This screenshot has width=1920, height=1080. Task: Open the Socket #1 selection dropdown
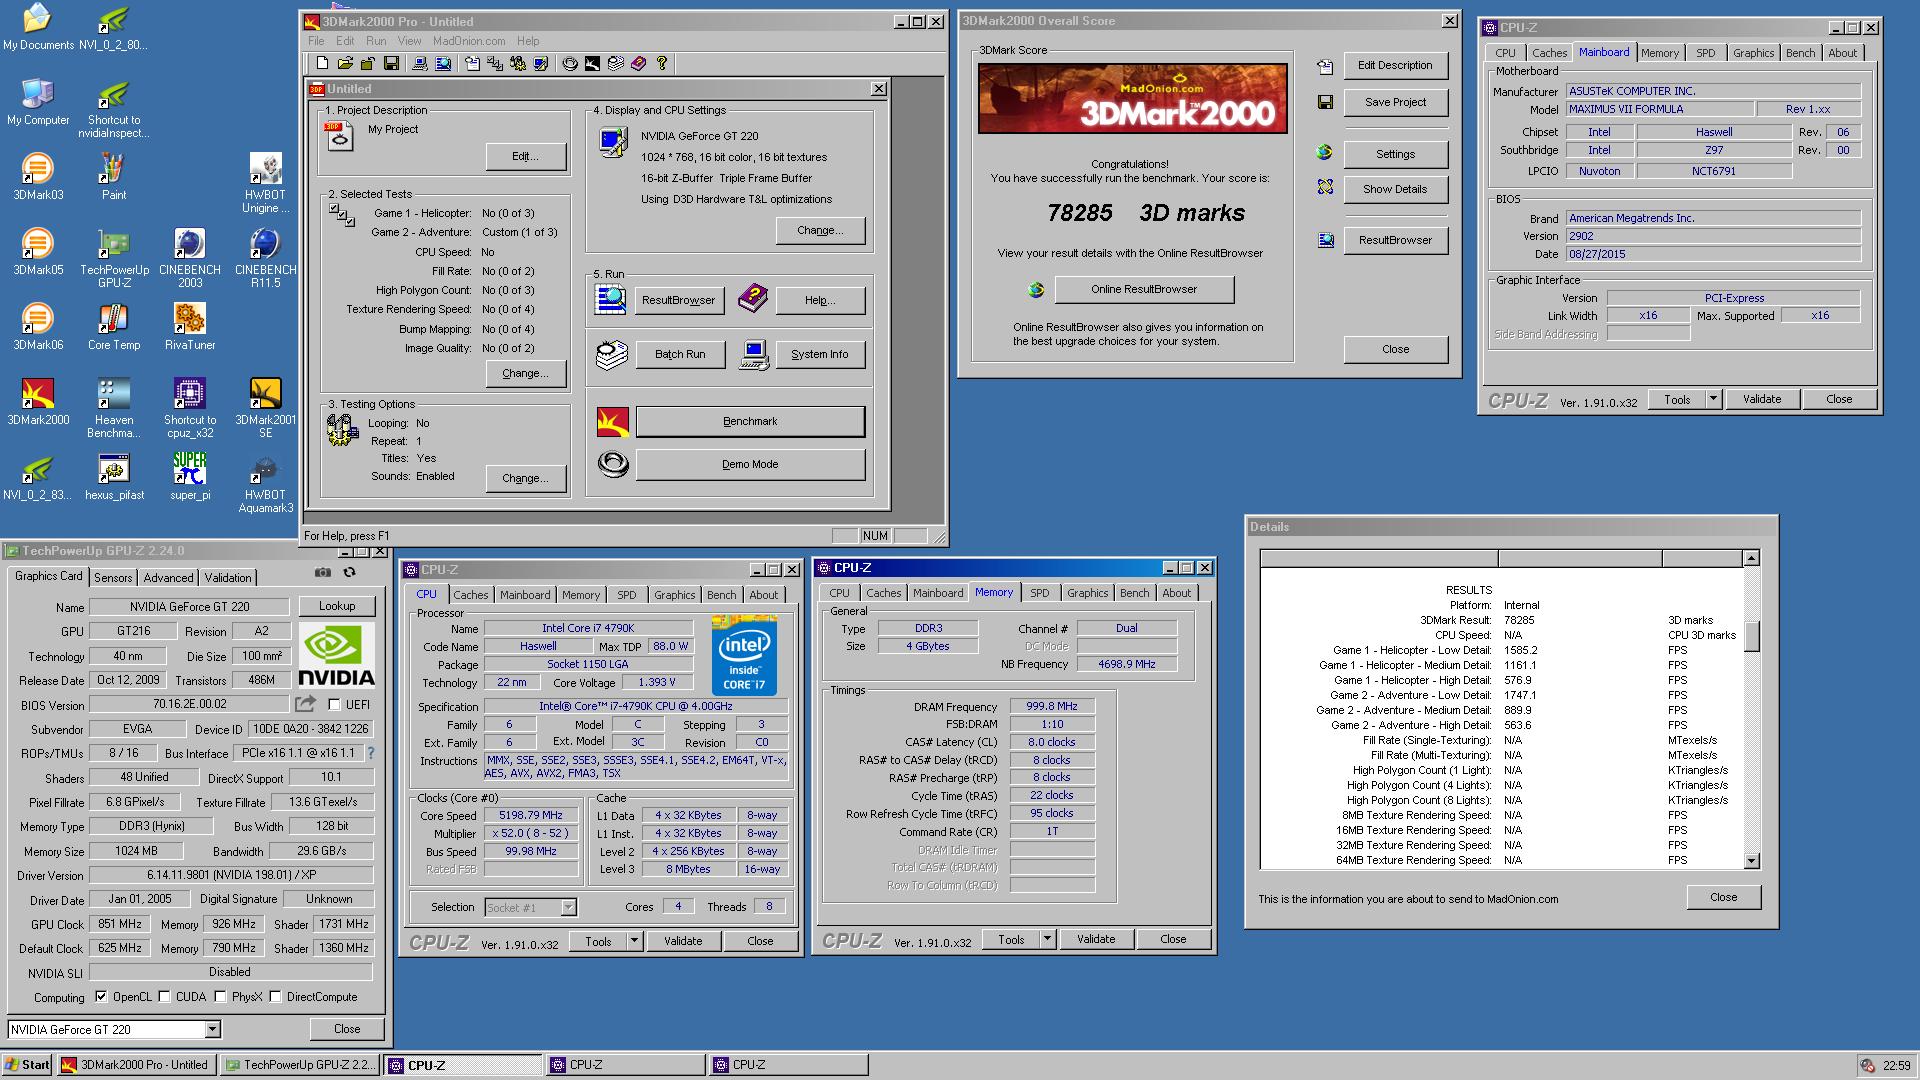point(568,907)
